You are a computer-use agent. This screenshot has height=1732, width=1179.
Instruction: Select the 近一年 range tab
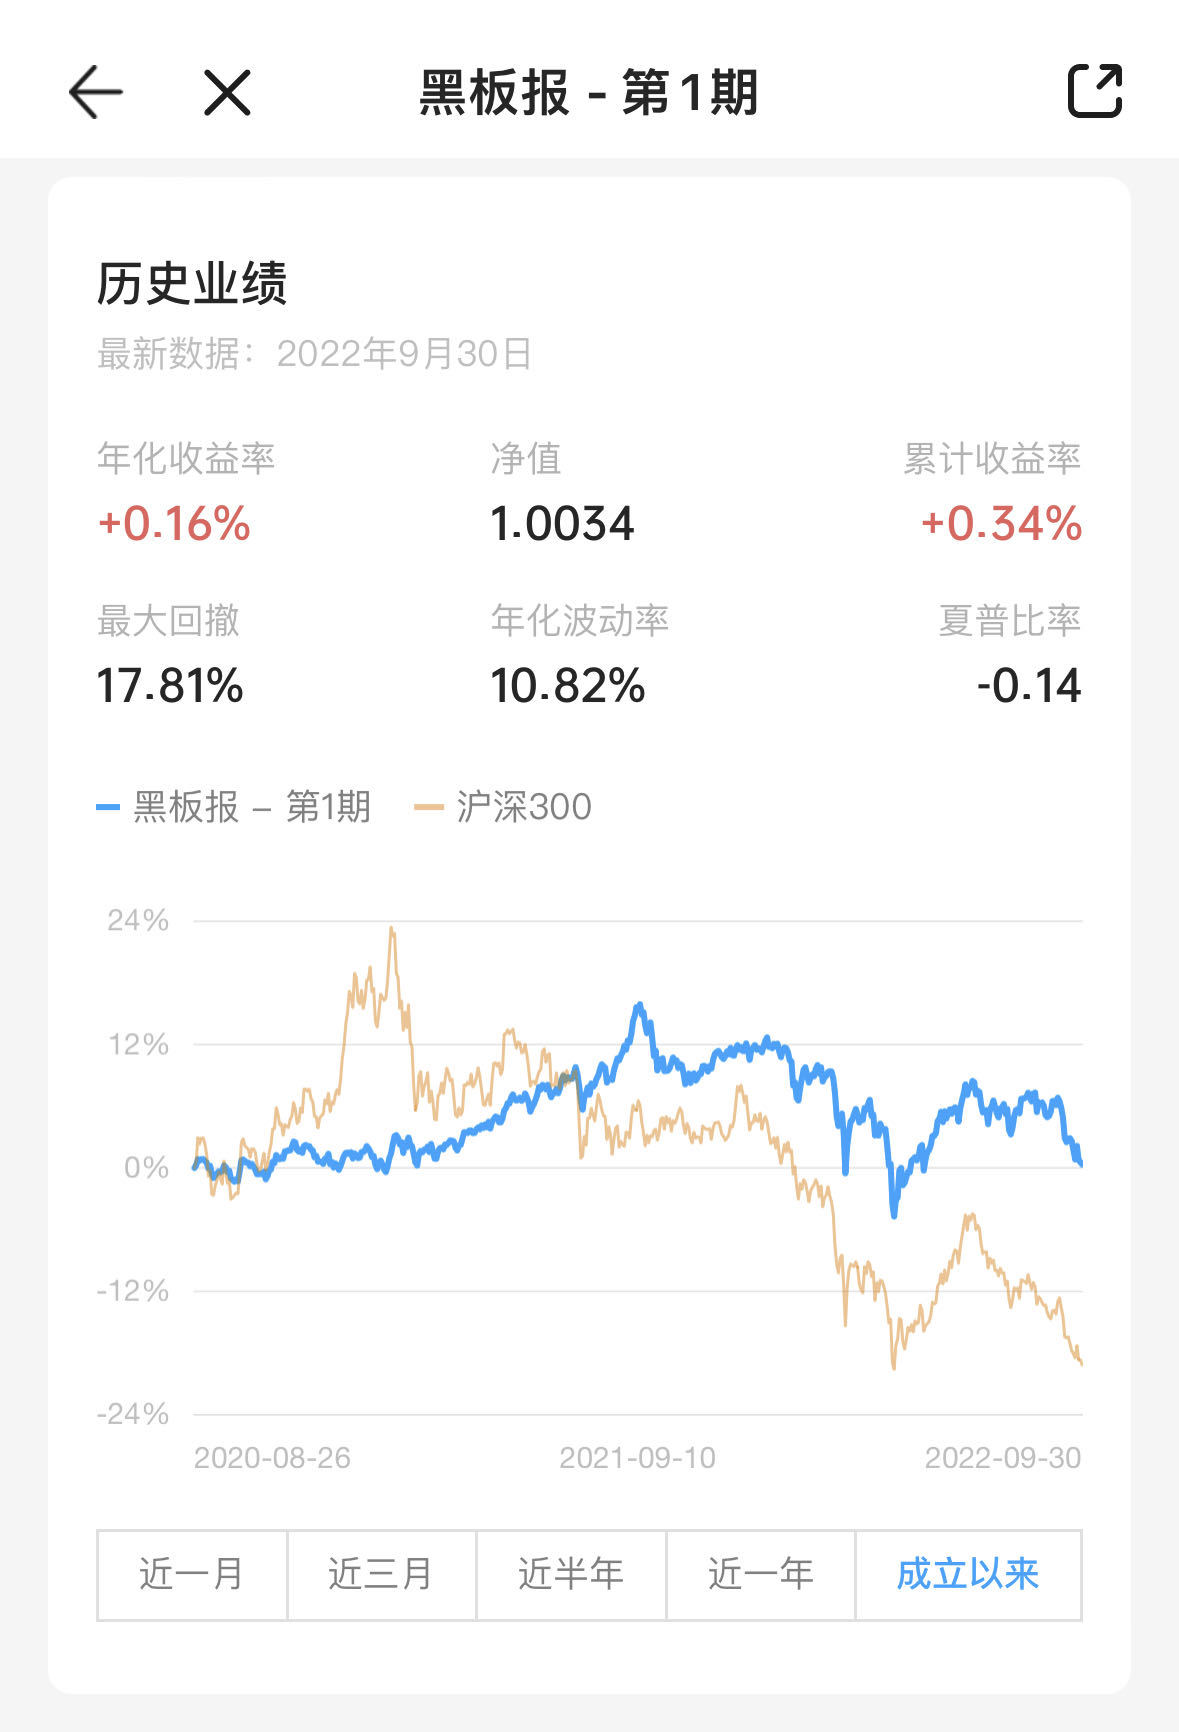761,1574
